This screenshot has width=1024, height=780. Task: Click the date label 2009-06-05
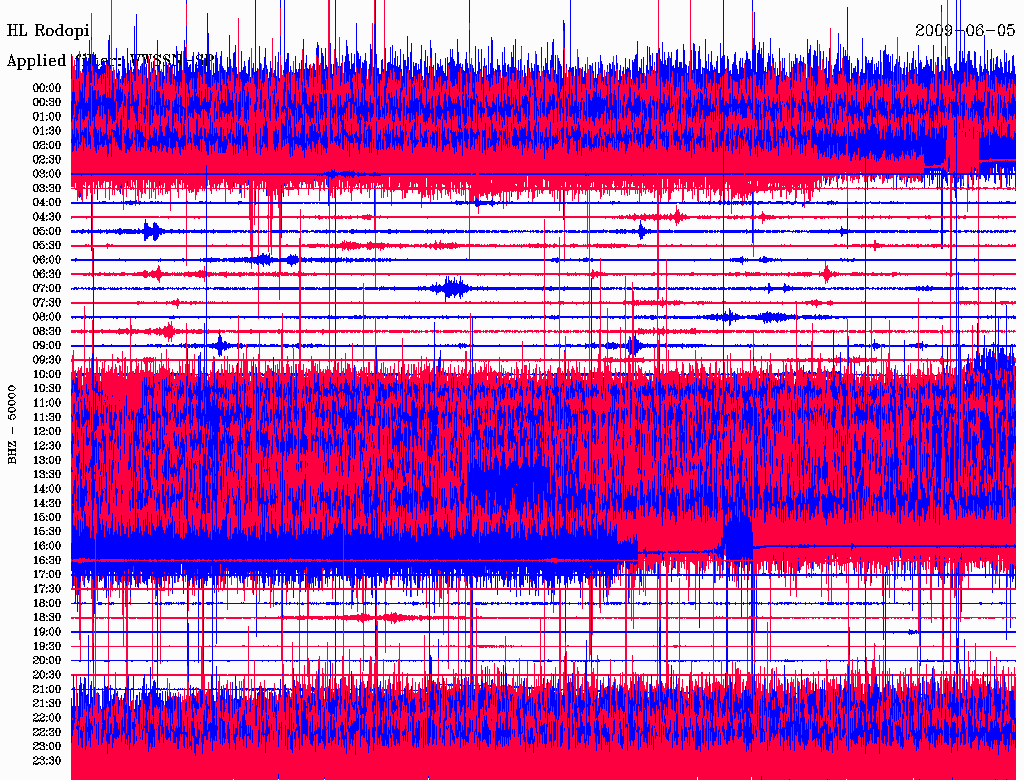click(965, 31)
